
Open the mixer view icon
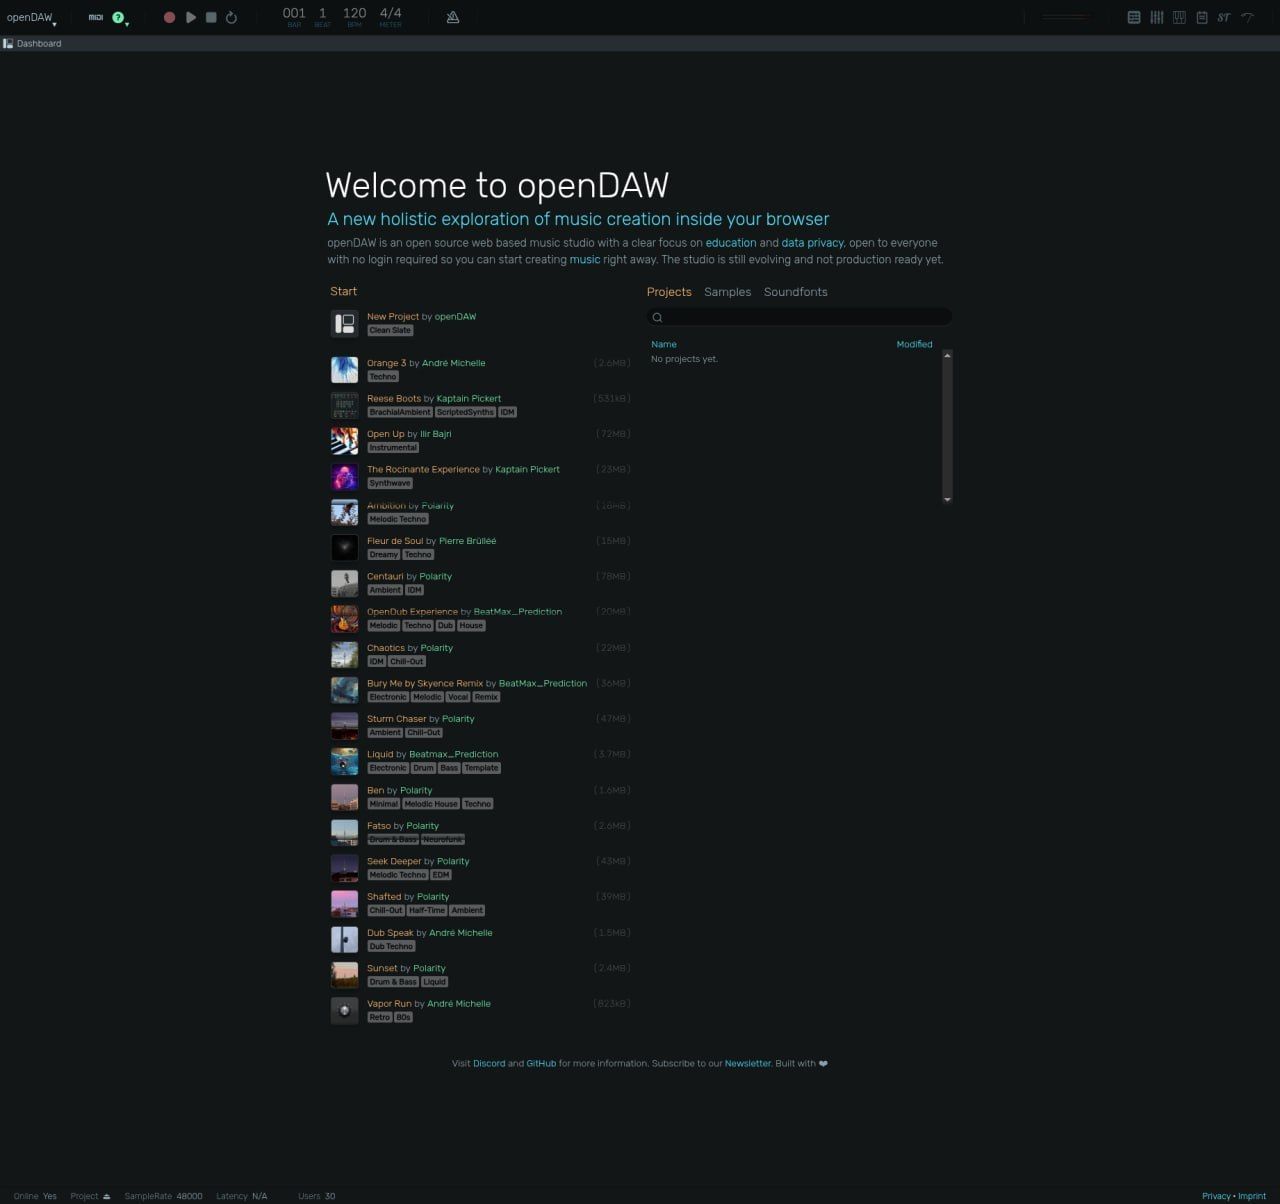(x=1157, y=17)
